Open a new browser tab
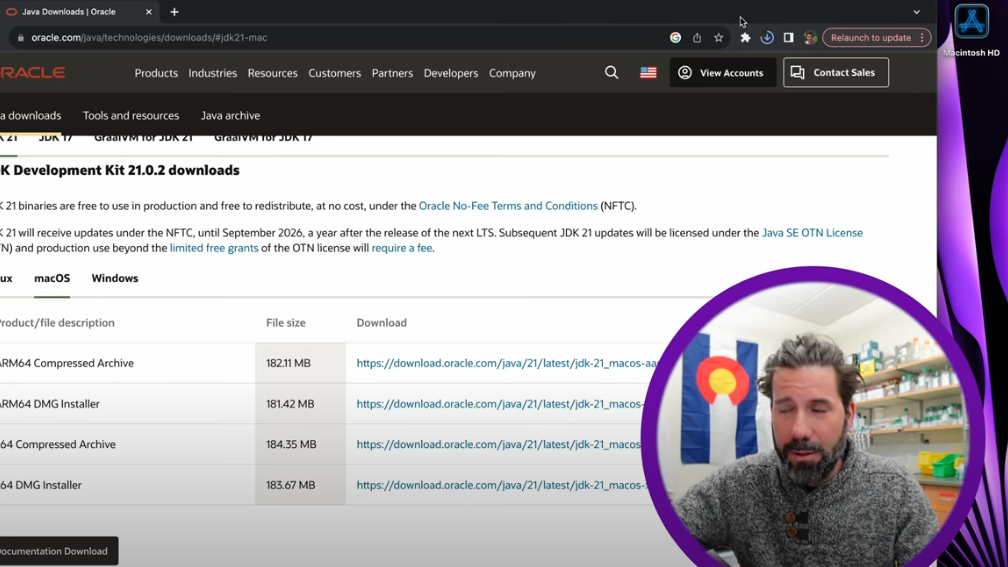Image resolution: width=1008 pixels, height=567 pixels. click(174, 12)
